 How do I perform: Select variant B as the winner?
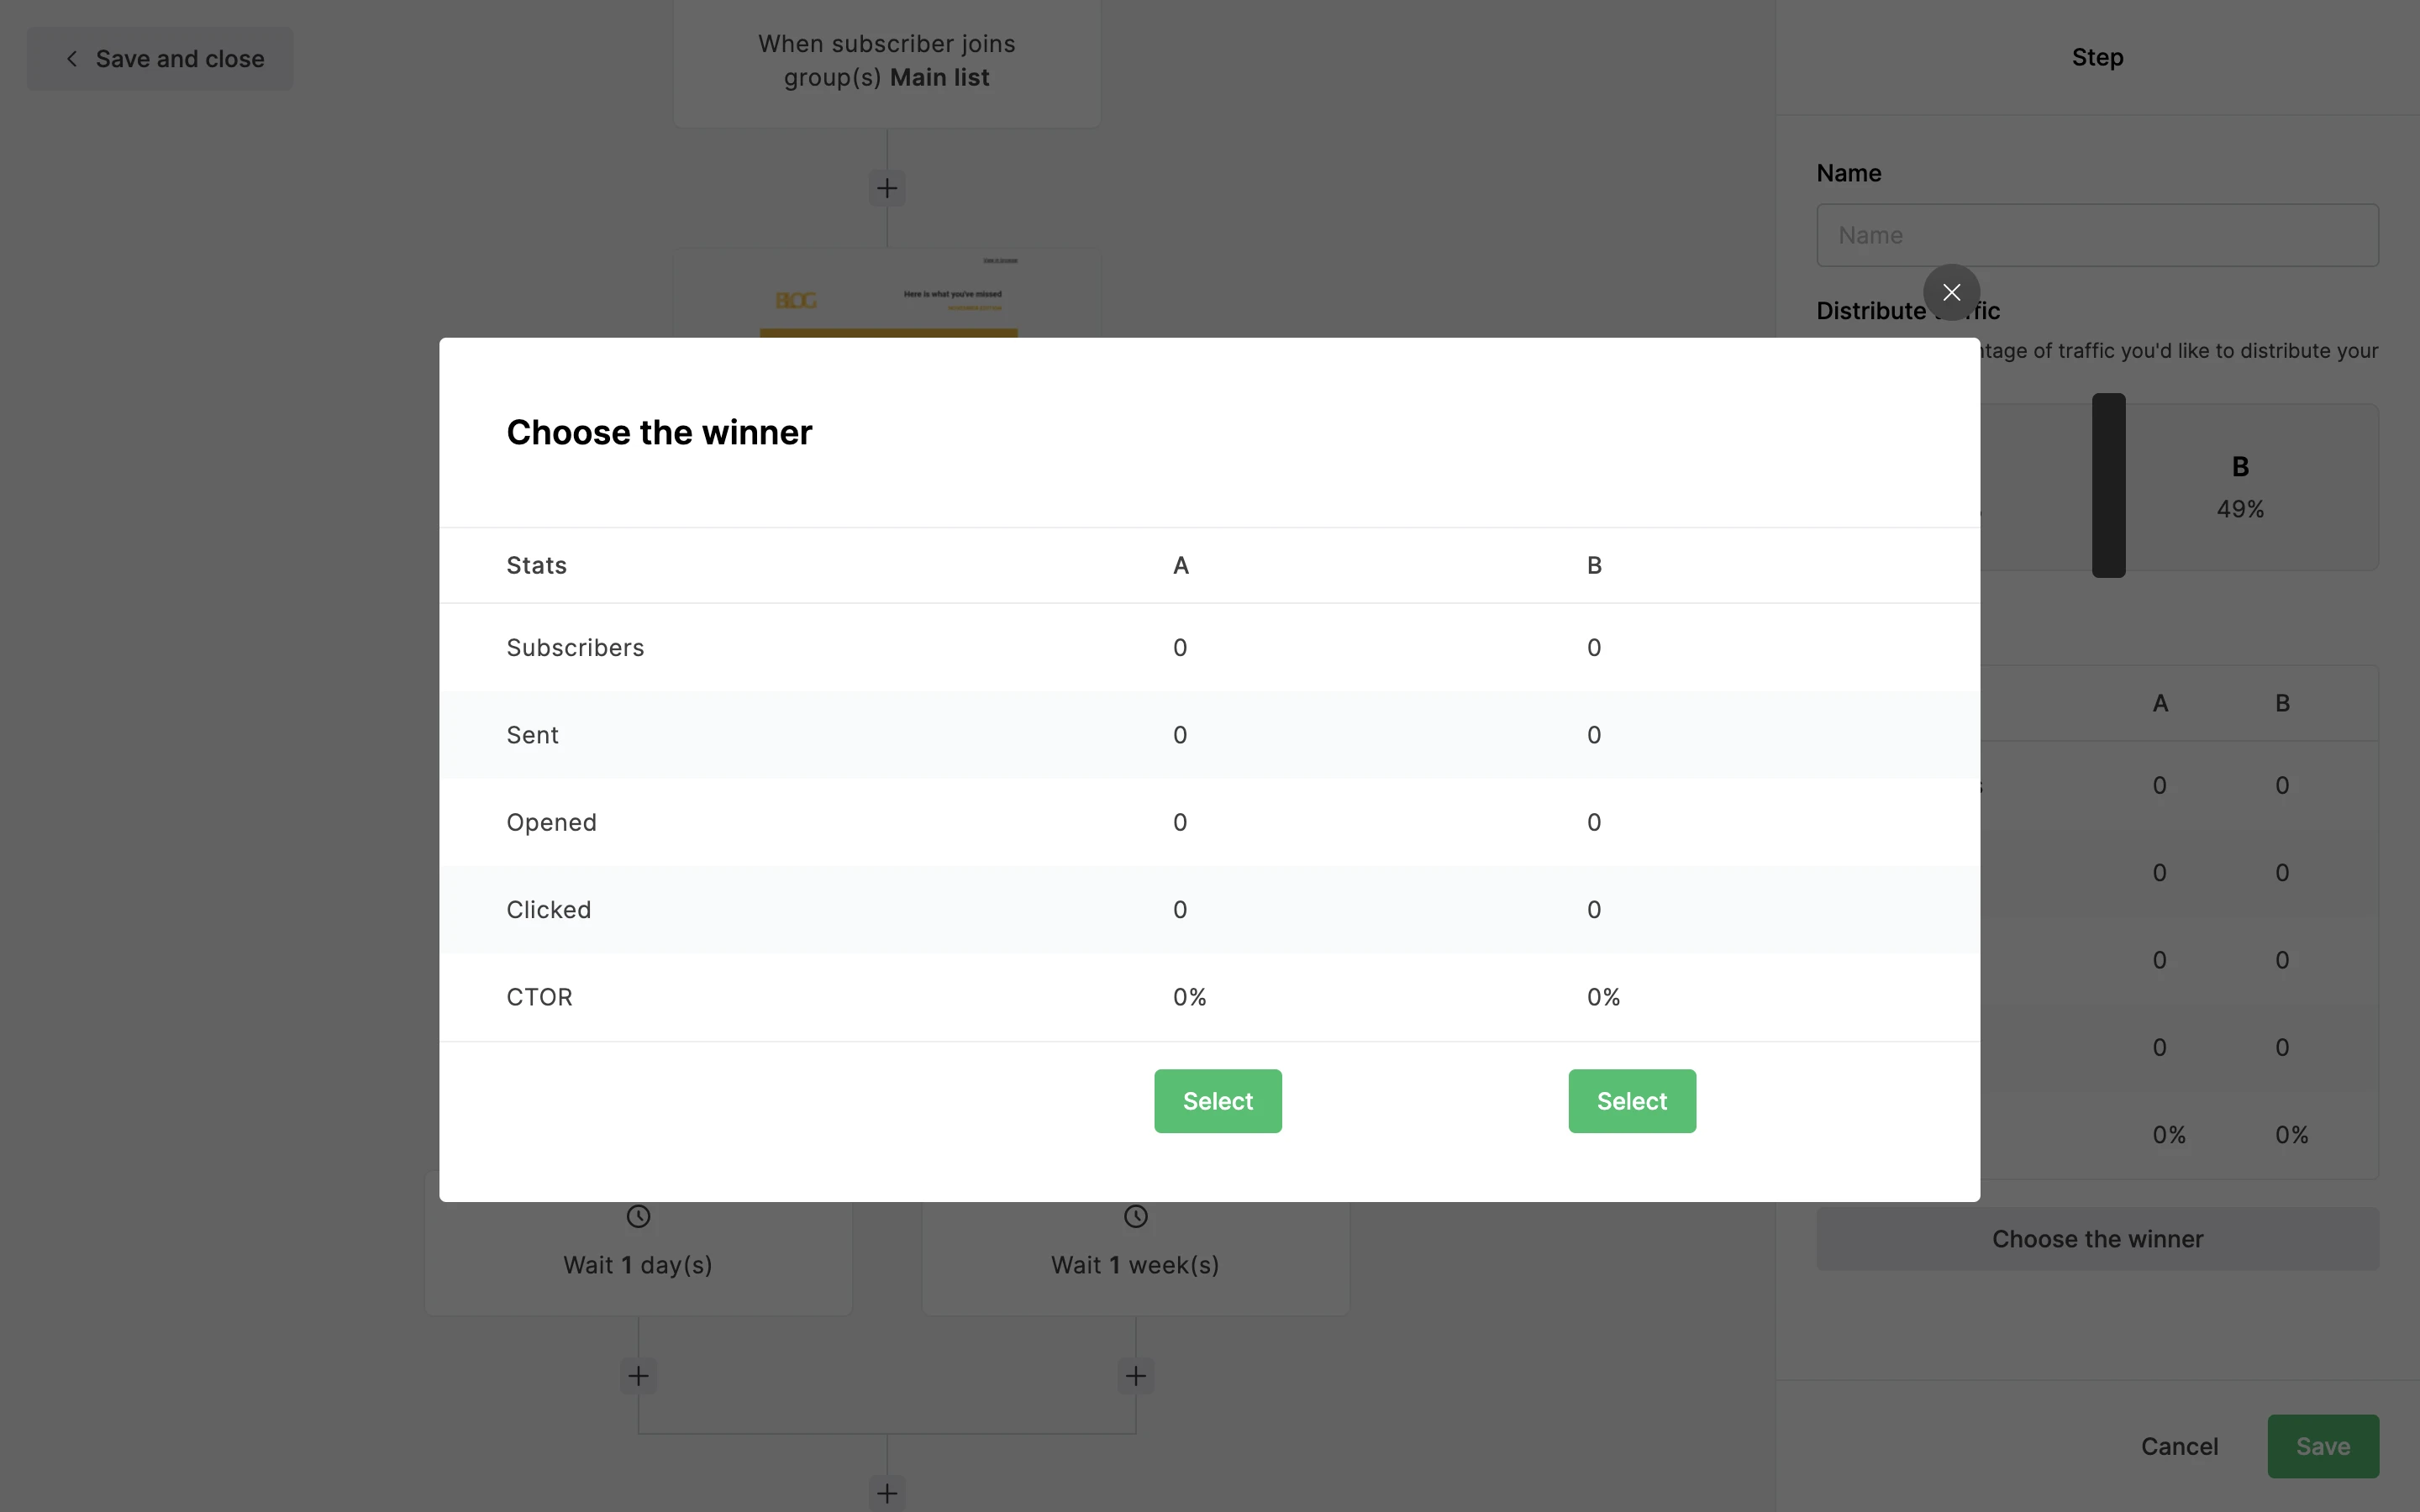[1631, 1101]
